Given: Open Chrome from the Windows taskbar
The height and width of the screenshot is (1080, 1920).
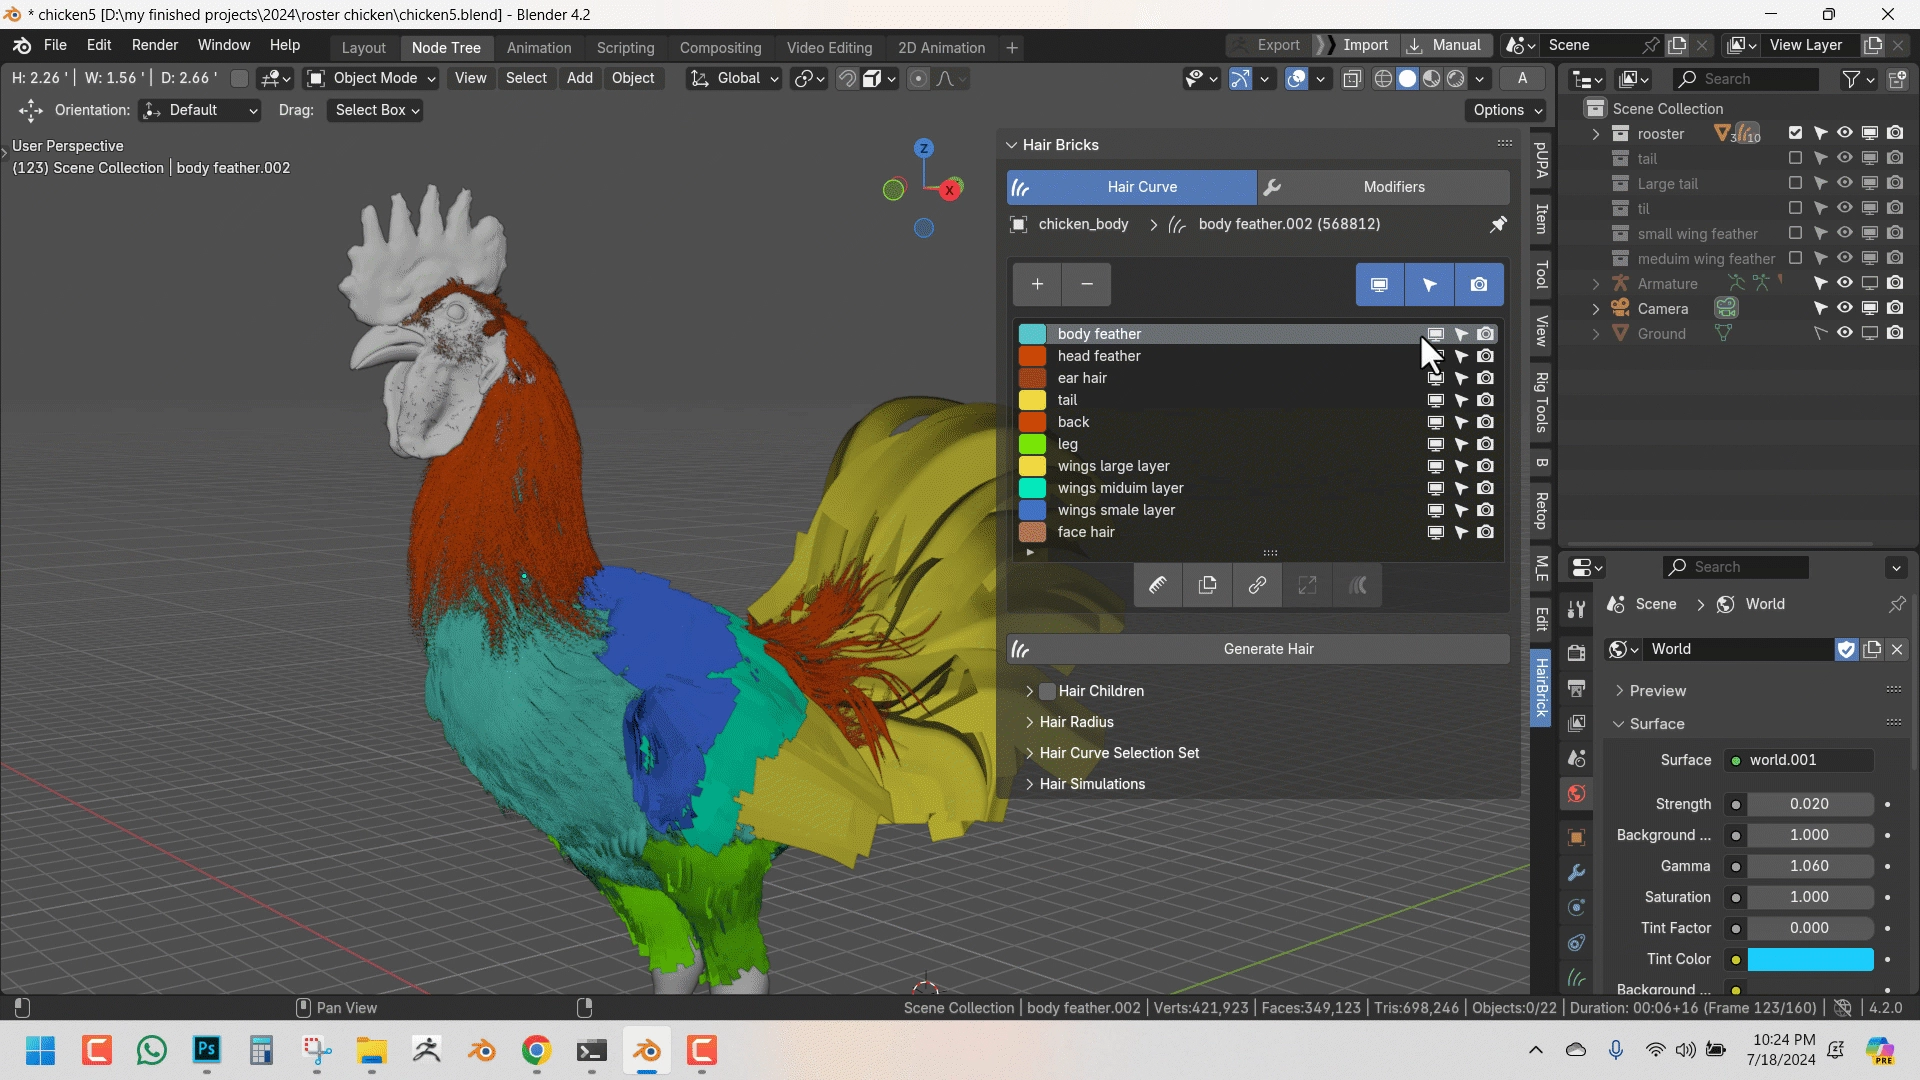Looking at the screenshot, I should coord(537,1051).
